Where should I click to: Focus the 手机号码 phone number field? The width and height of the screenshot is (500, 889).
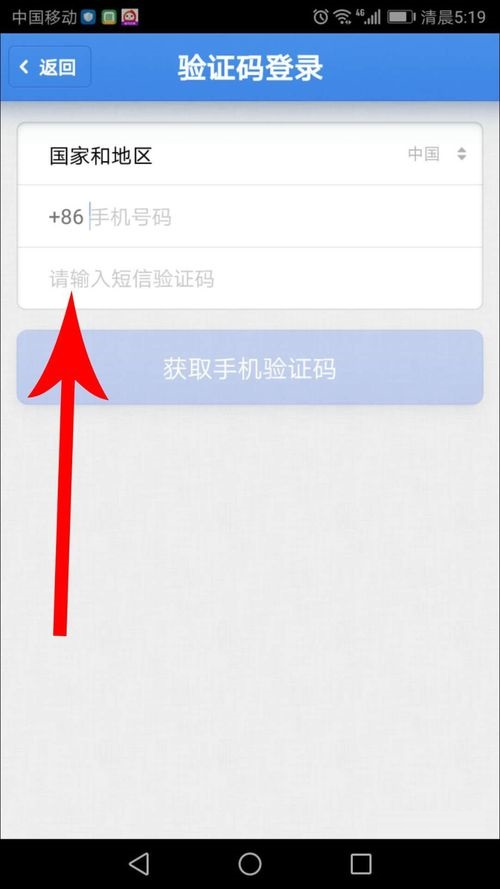tap(283, 217)
